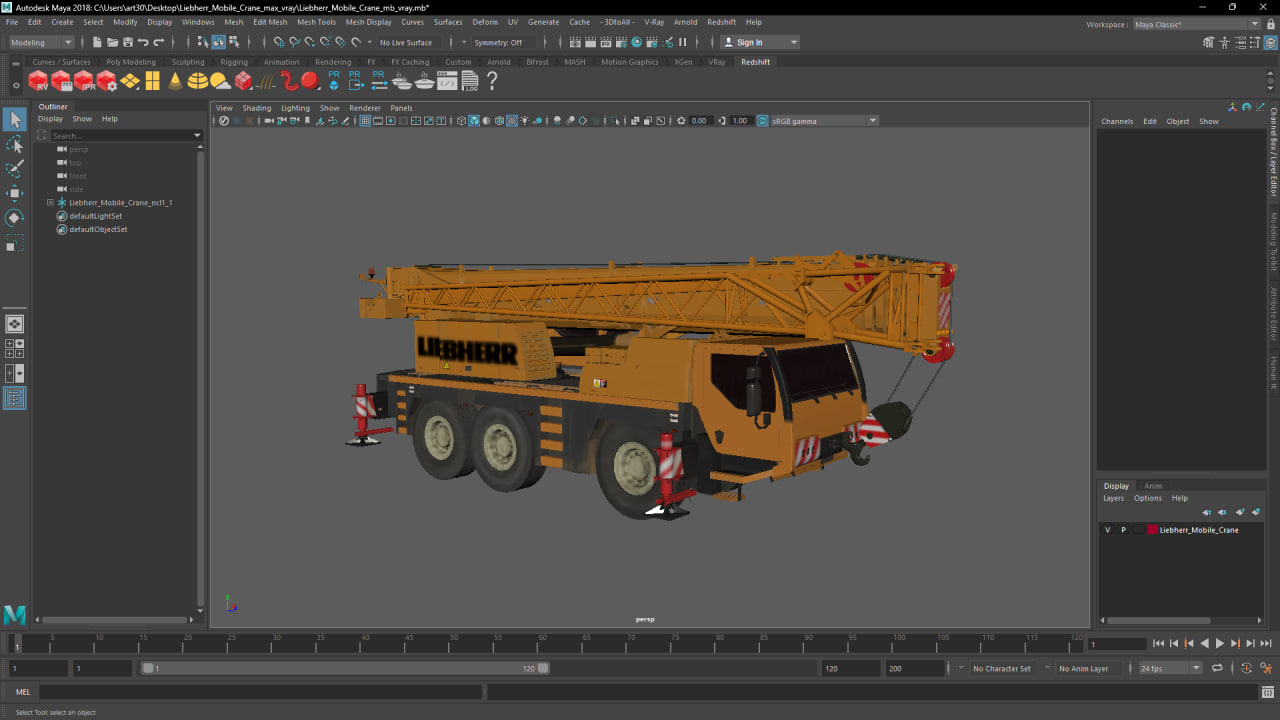Open the sRGB gamma dropdown
The height and width of the screenshot is (720, 1280).
(x=825, y=121)
